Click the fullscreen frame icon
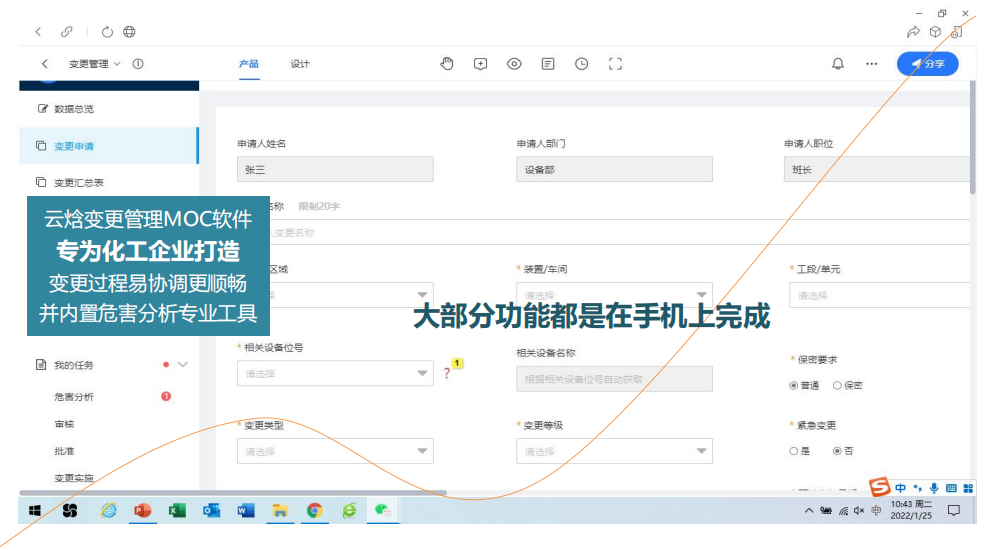985x550 pixels. coord(615,64)
